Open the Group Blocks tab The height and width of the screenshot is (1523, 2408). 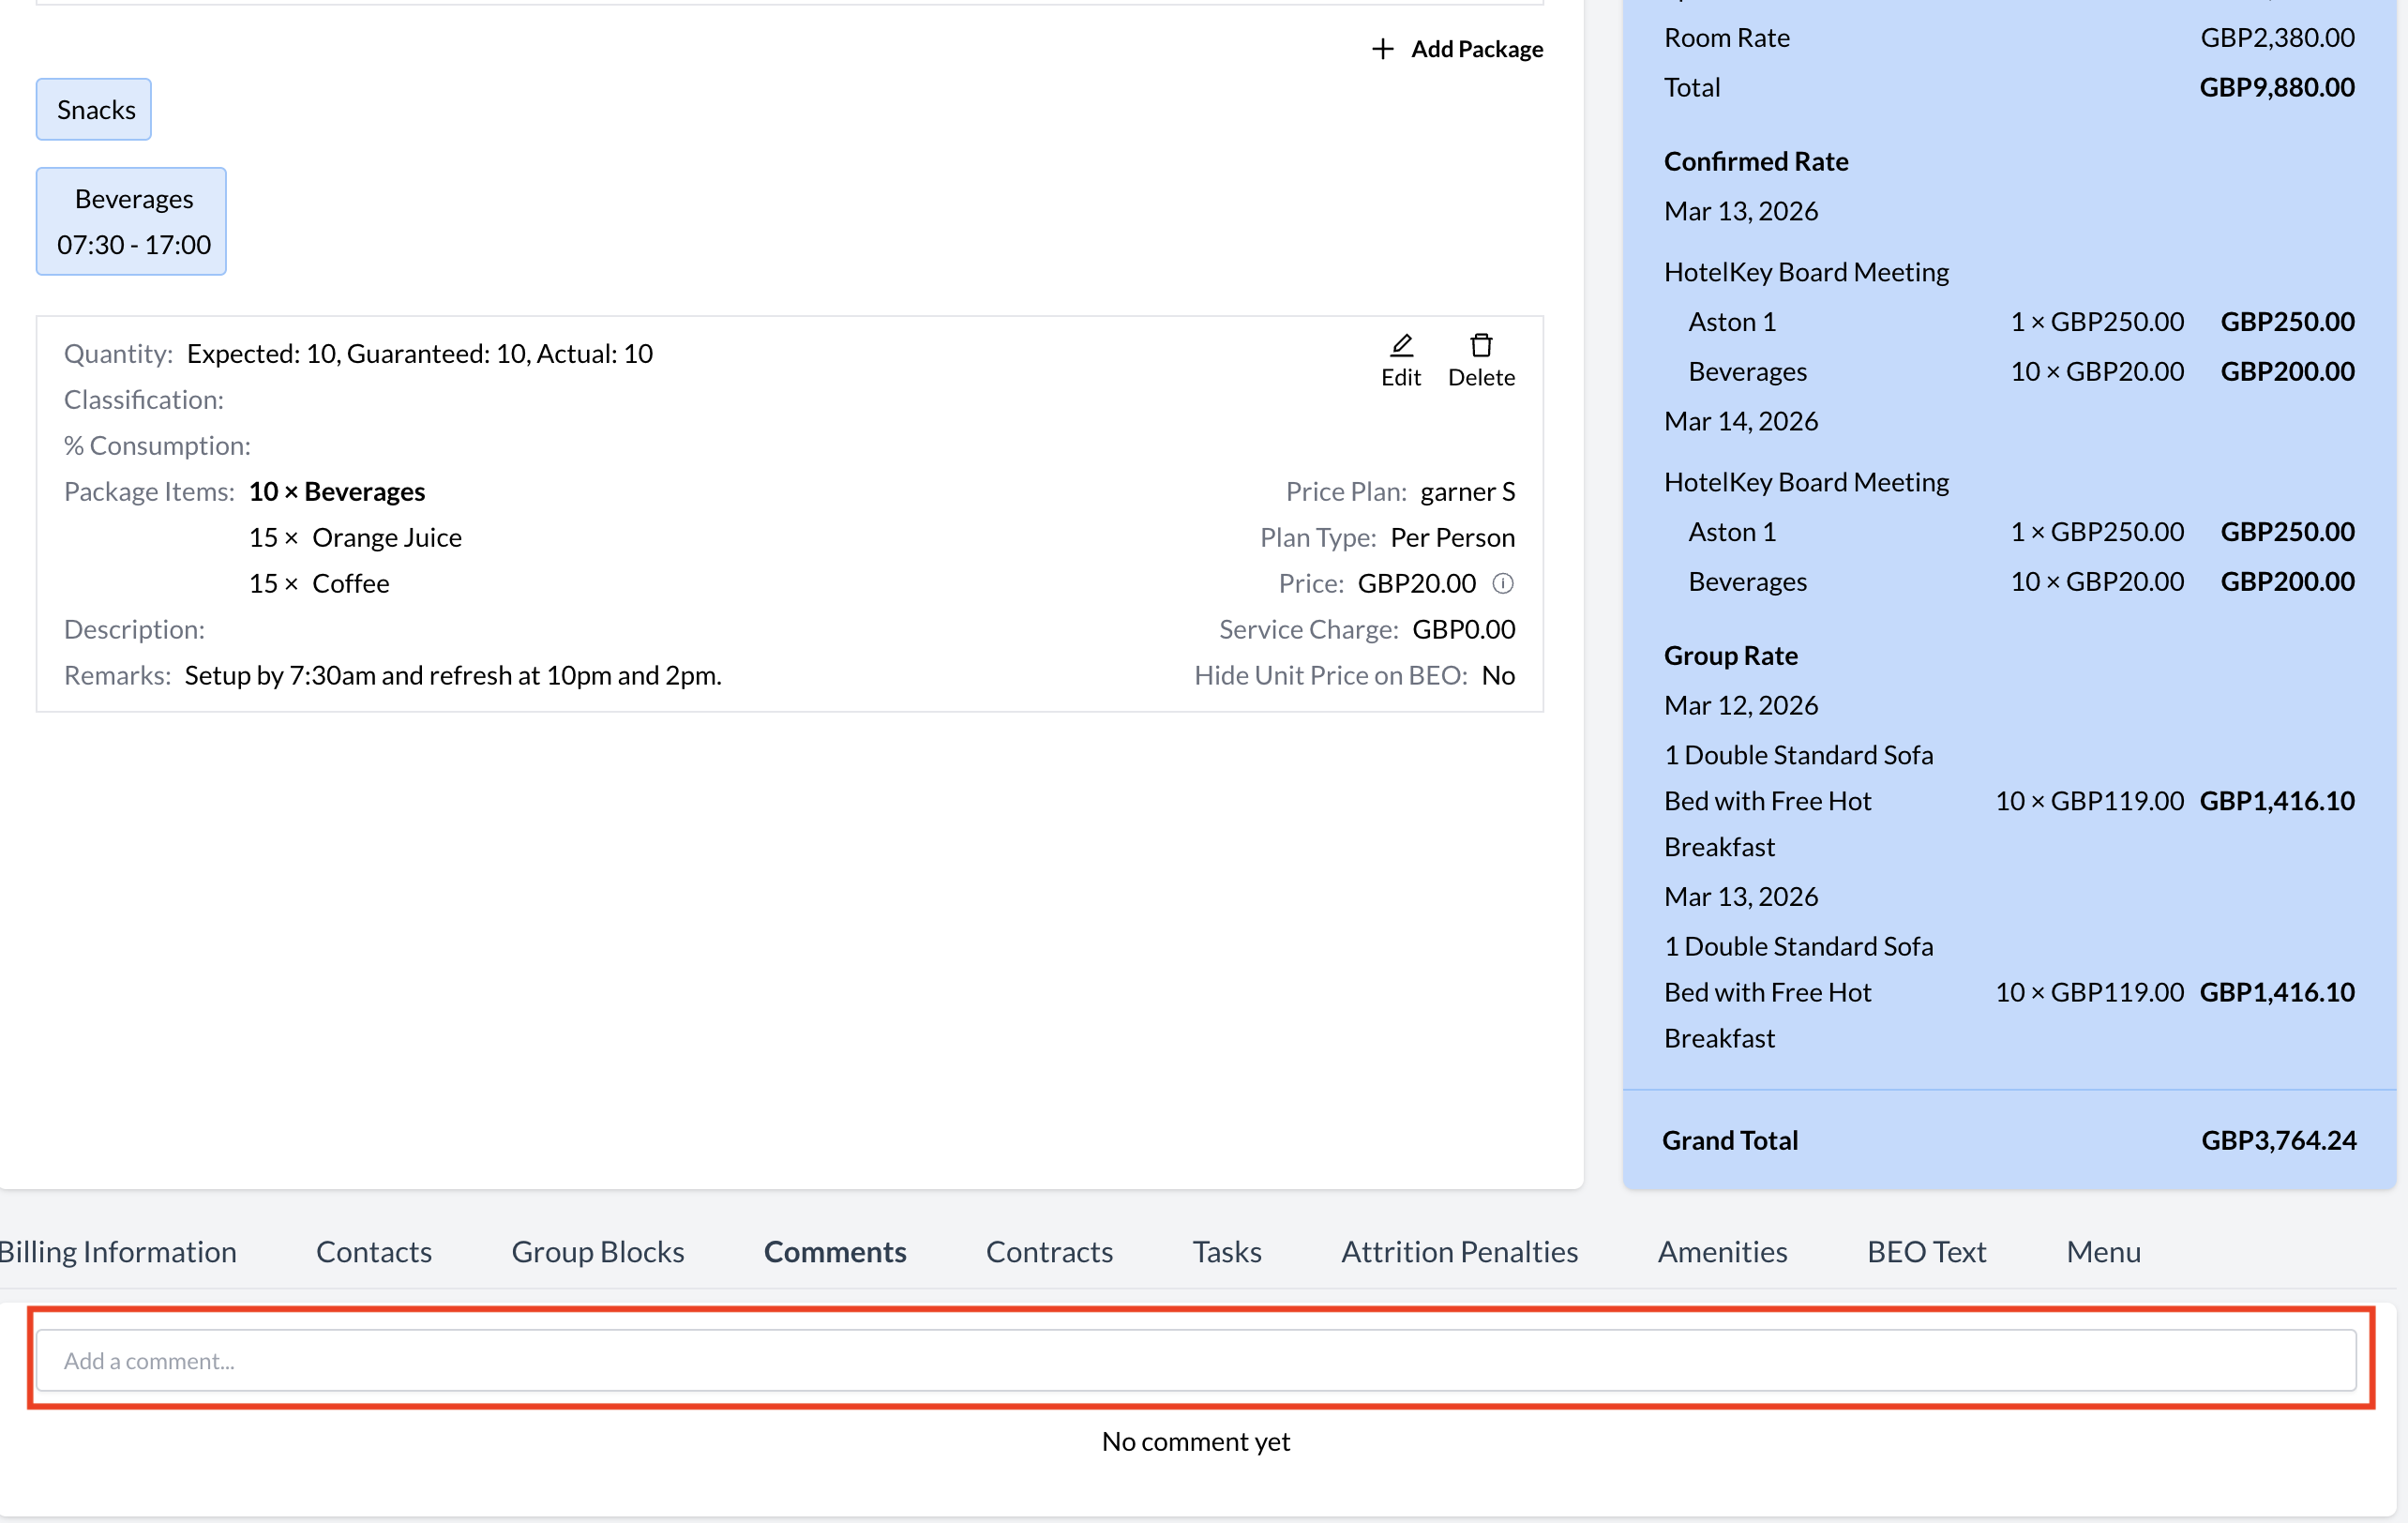coord(597,1251)
